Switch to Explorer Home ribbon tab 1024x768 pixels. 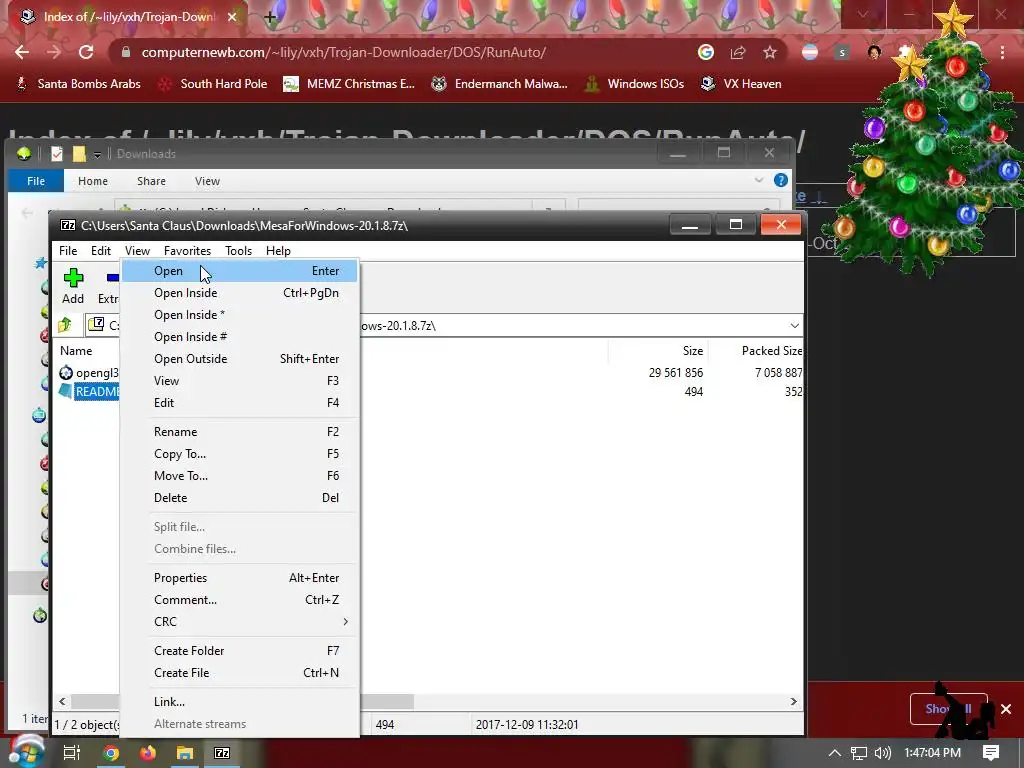tap(93, 181)
